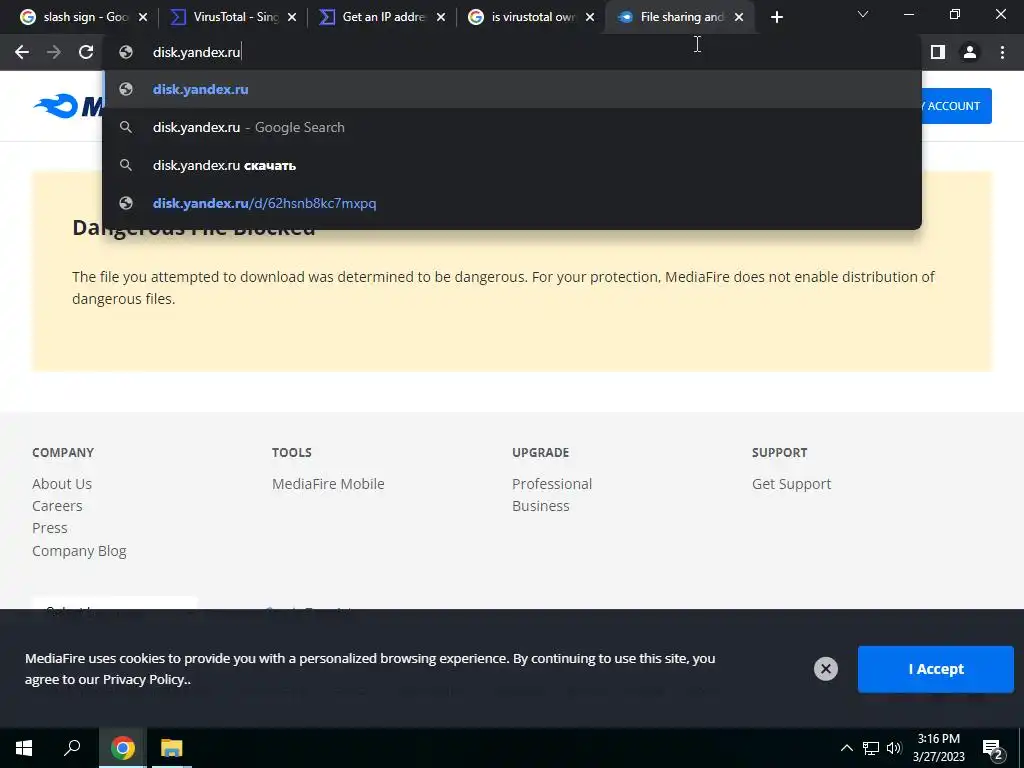The width and height of the screenshot is (1024, 768).
Task: Open the Chrome profile avatar icon
Action: (970, 52)
